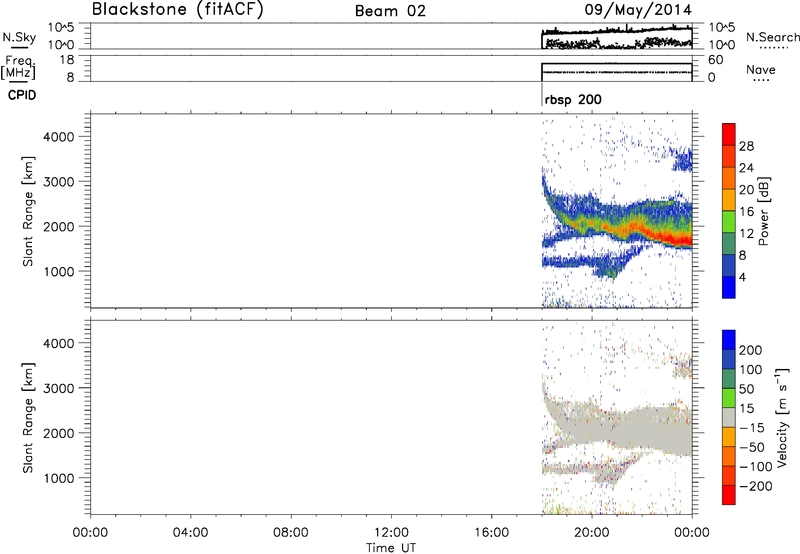Click 'Slant Range [km]' label of velocity panel
800x554 pixels.
tap(28, 418)
